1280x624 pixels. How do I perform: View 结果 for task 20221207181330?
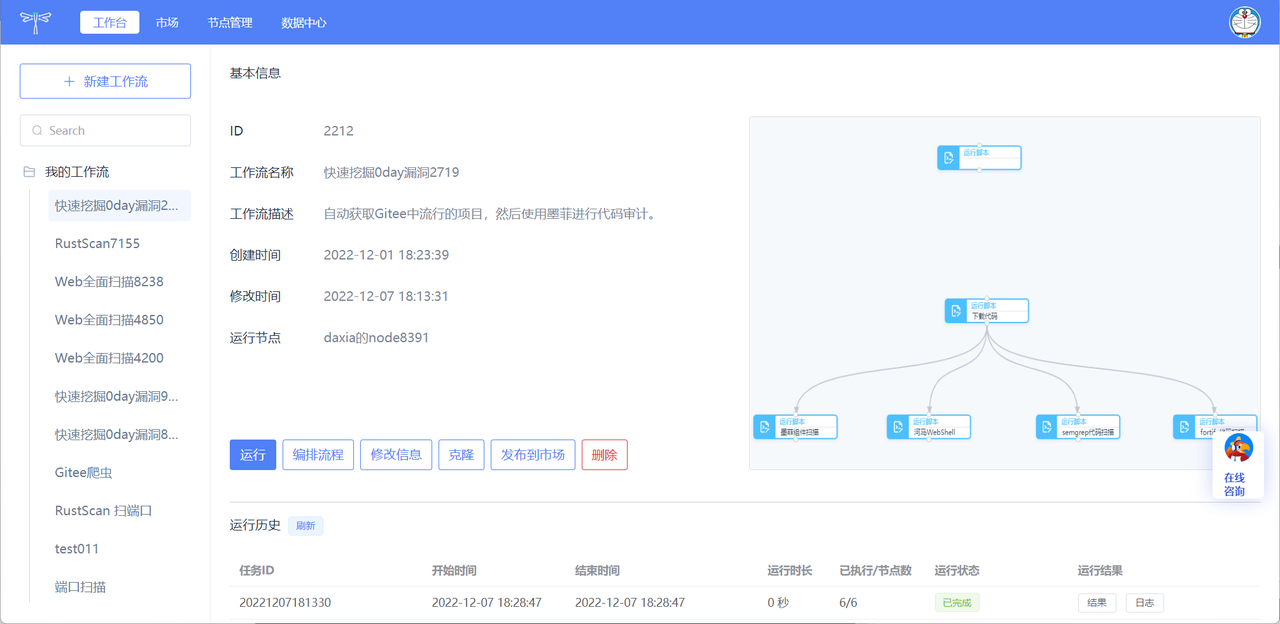point(1097,603)
